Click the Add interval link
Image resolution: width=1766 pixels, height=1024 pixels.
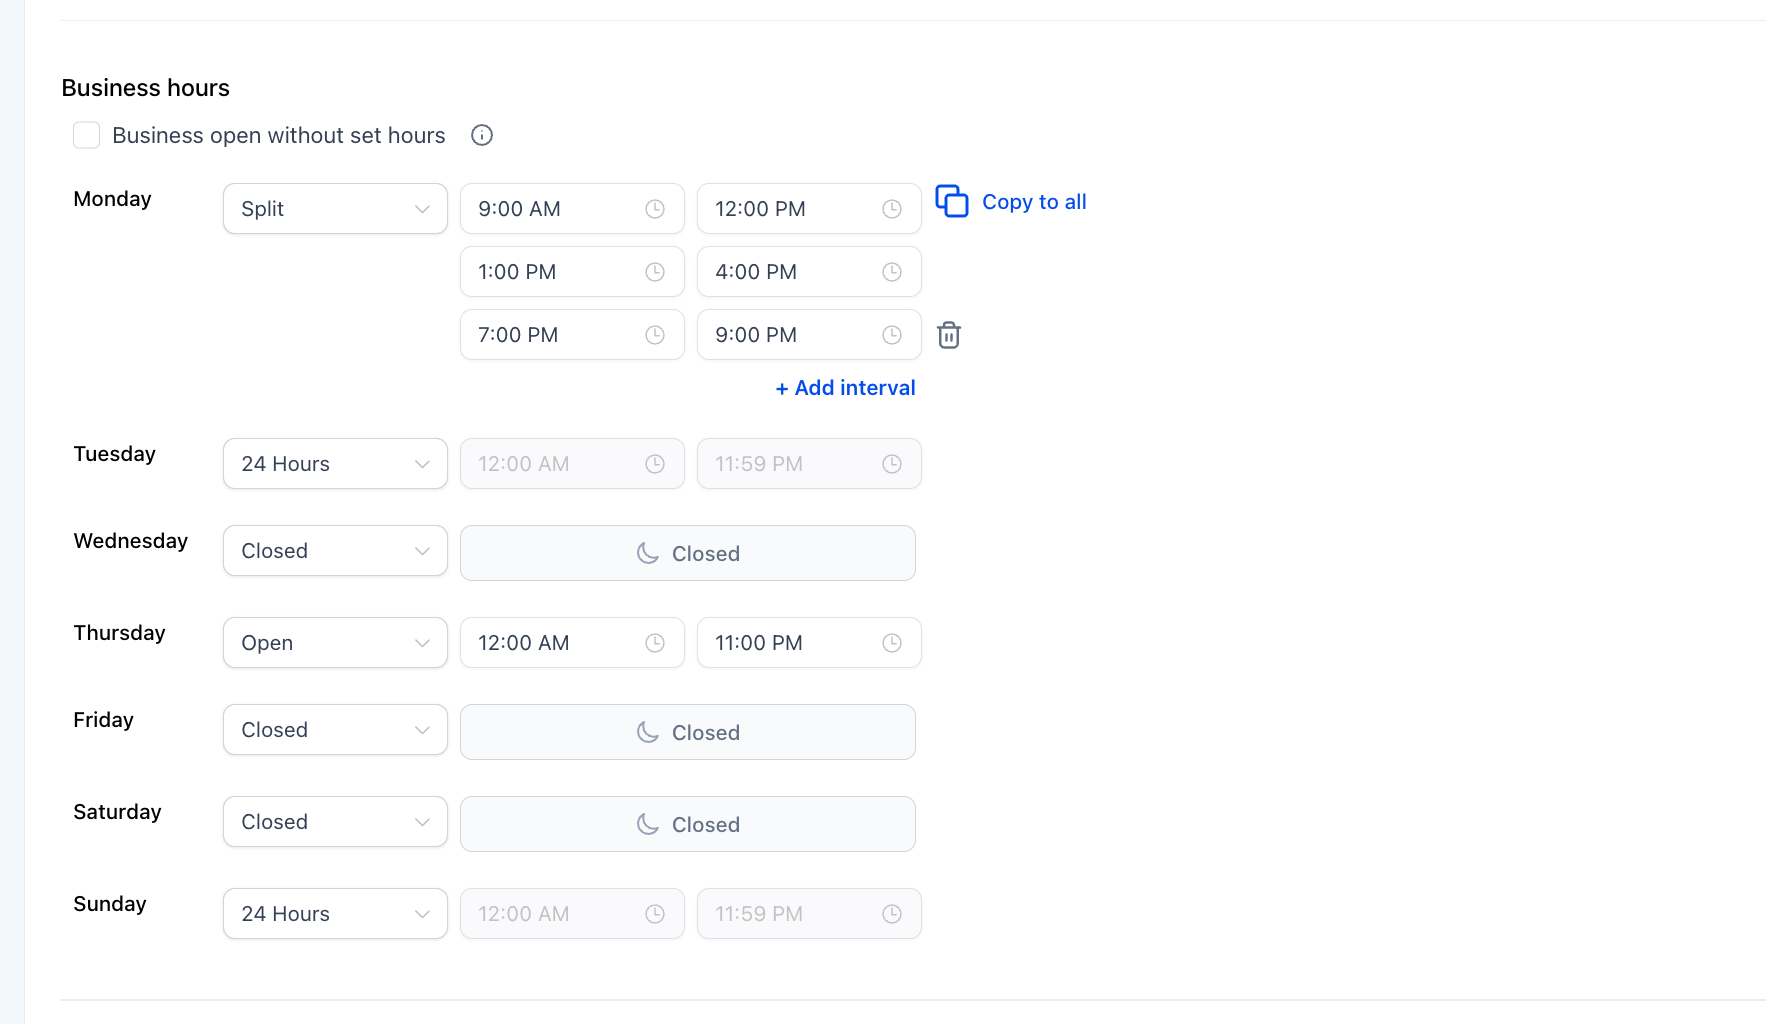click(x=845, y=388)
